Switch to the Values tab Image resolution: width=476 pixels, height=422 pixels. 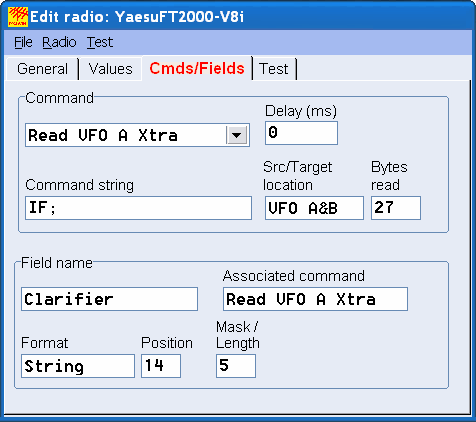[x=111, y=69]
